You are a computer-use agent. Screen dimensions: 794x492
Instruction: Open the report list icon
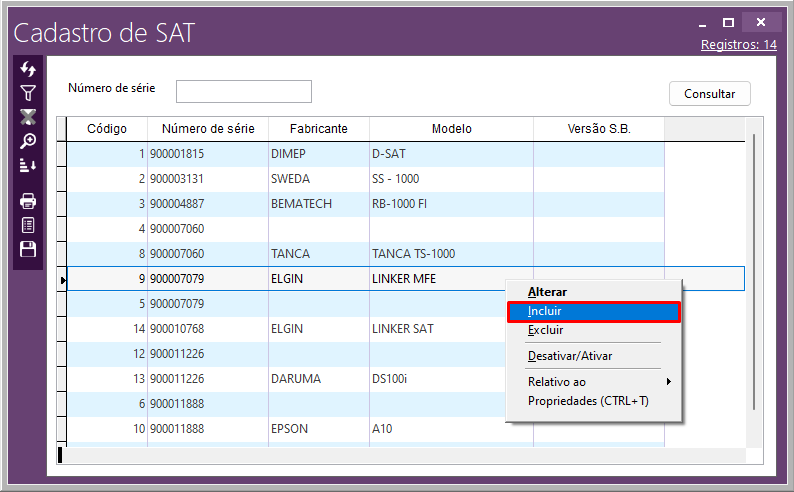[28, 225]
